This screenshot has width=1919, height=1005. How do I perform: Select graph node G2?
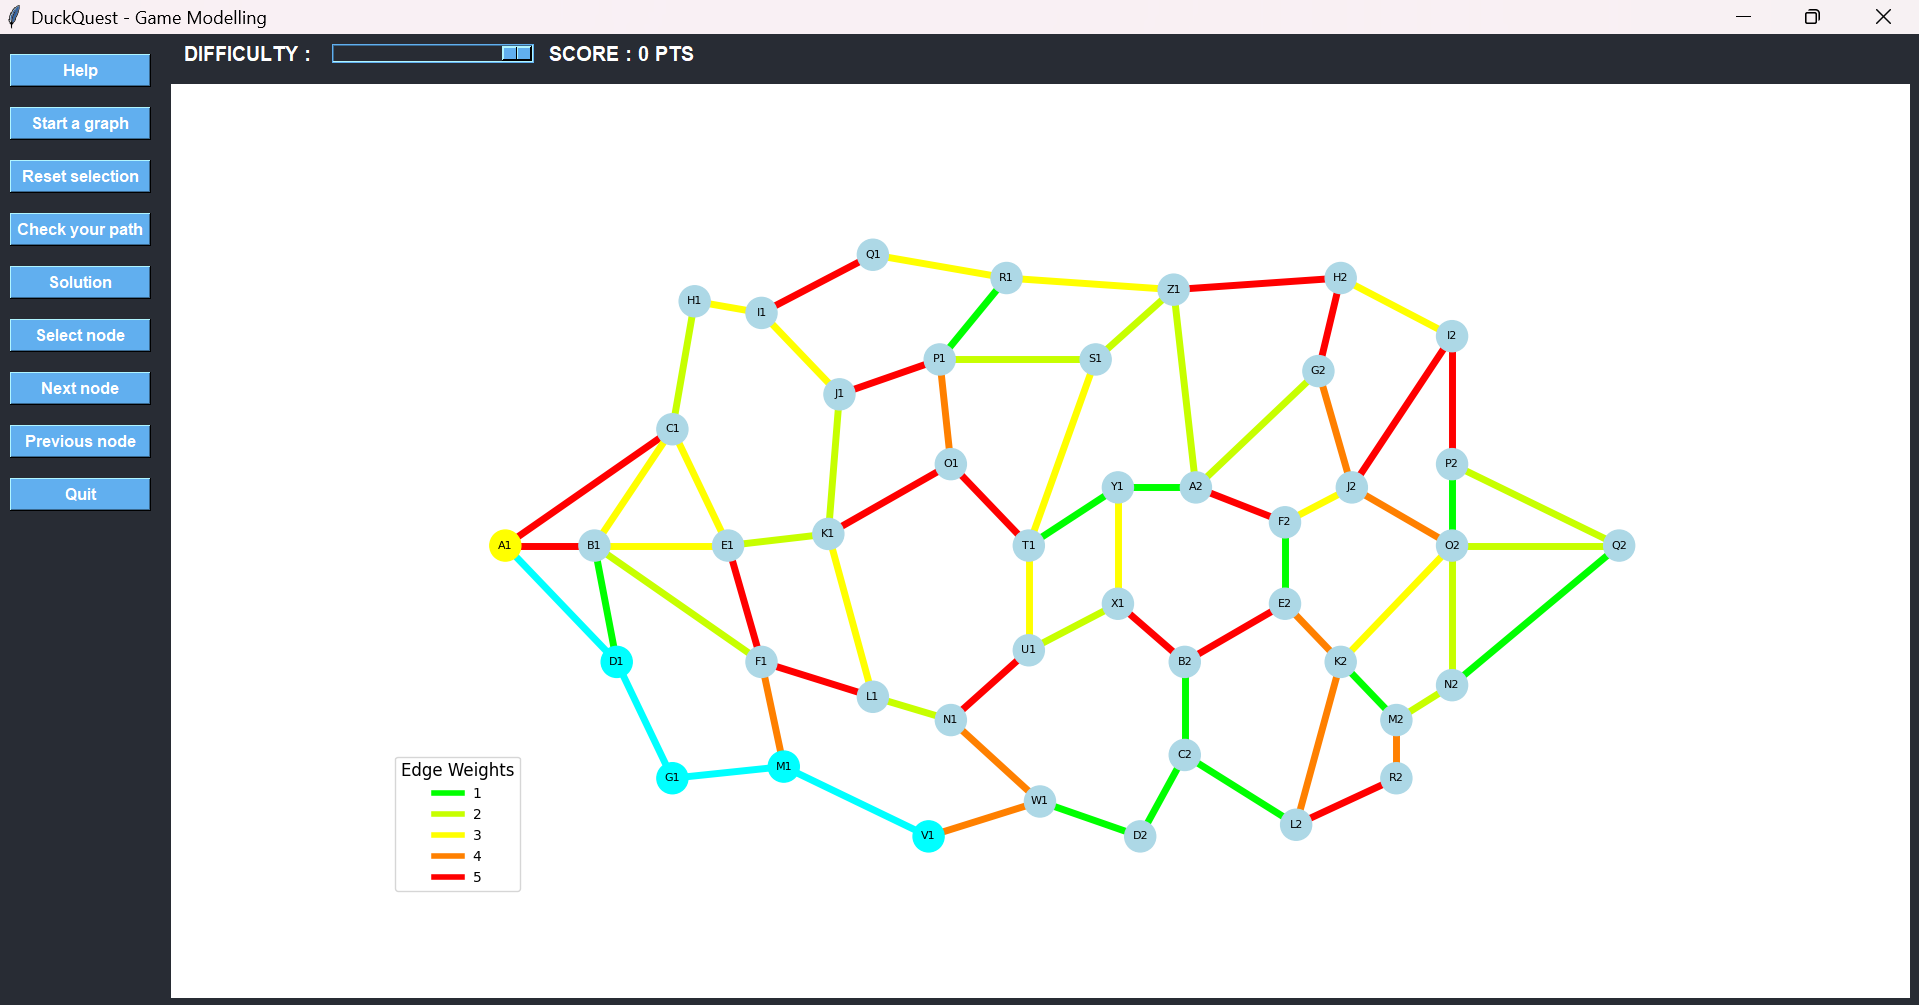click(1318, 371)
